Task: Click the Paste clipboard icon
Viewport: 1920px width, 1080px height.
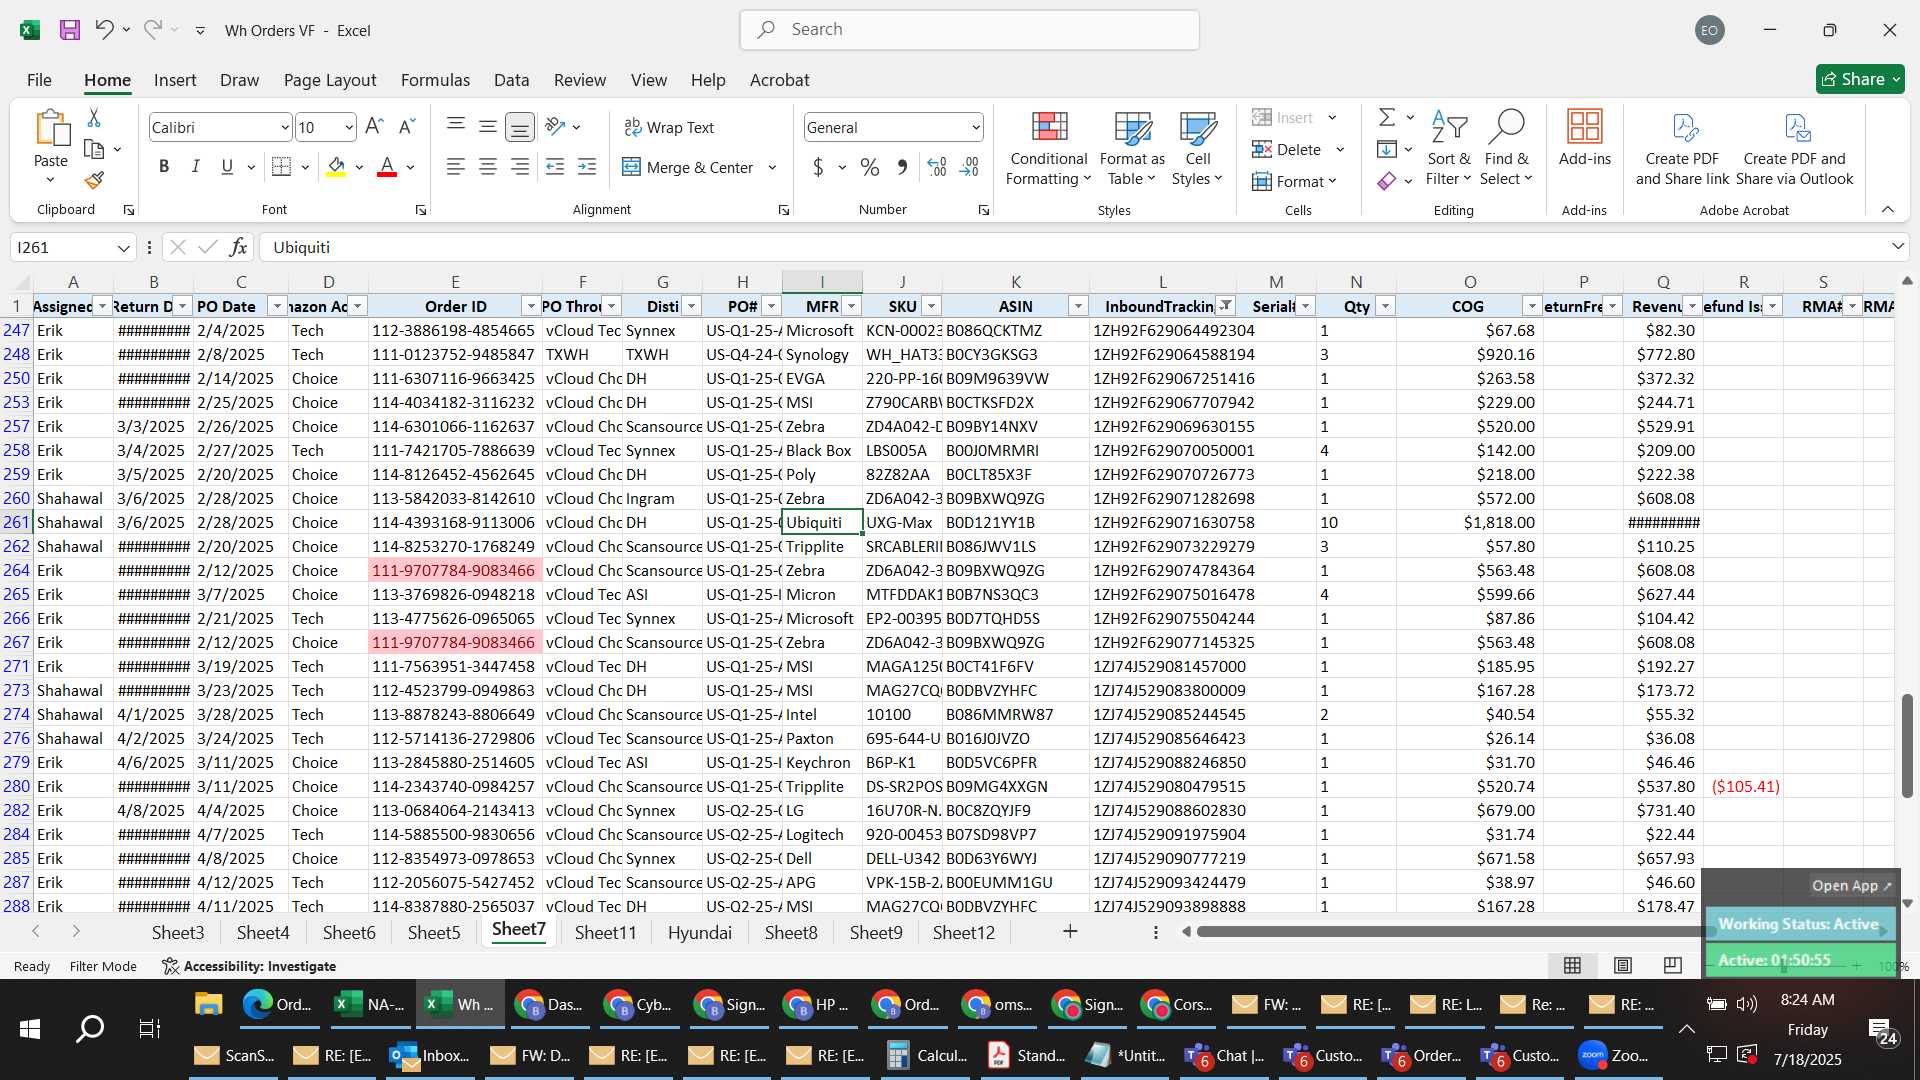Action: [51, 129]
